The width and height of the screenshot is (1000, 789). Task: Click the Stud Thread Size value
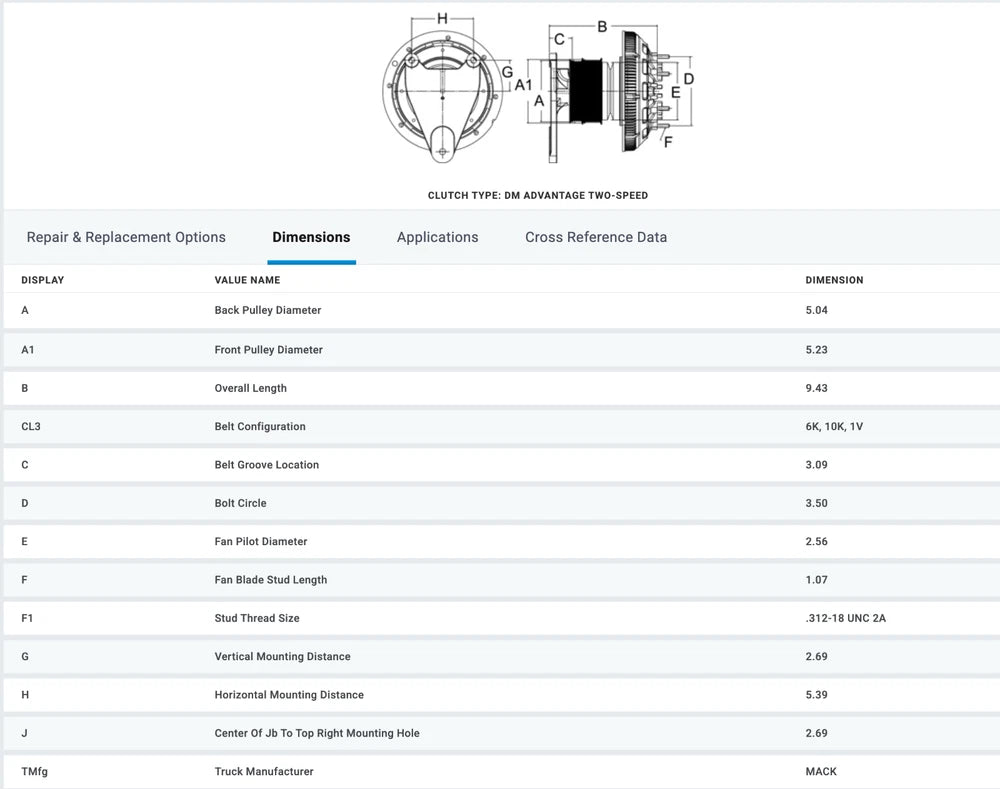pyautogui.click(x=845, y=618)
